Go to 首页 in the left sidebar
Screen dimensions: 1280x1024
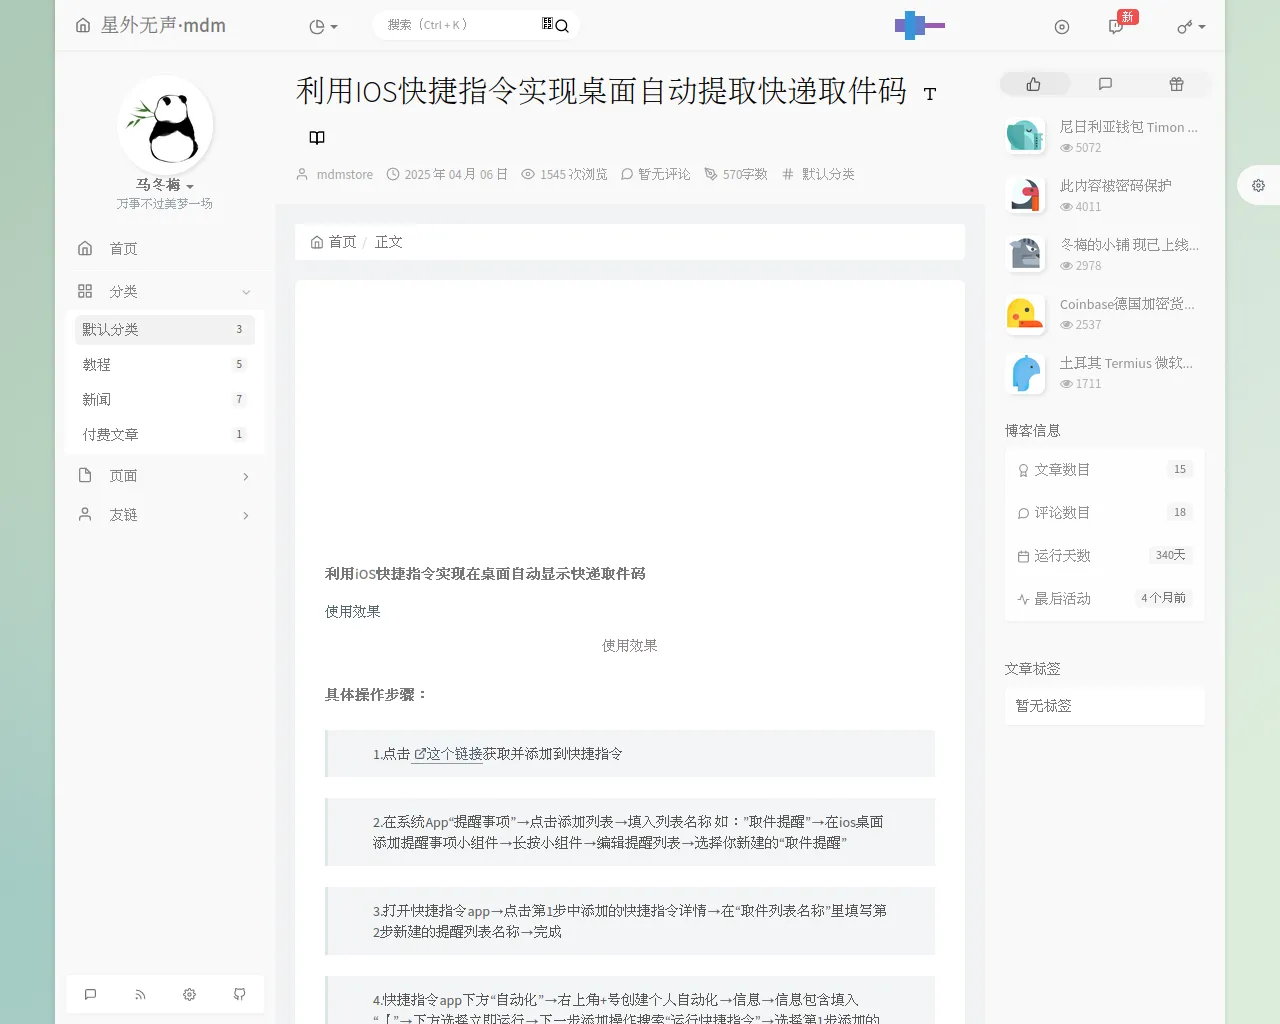(165, 248)
